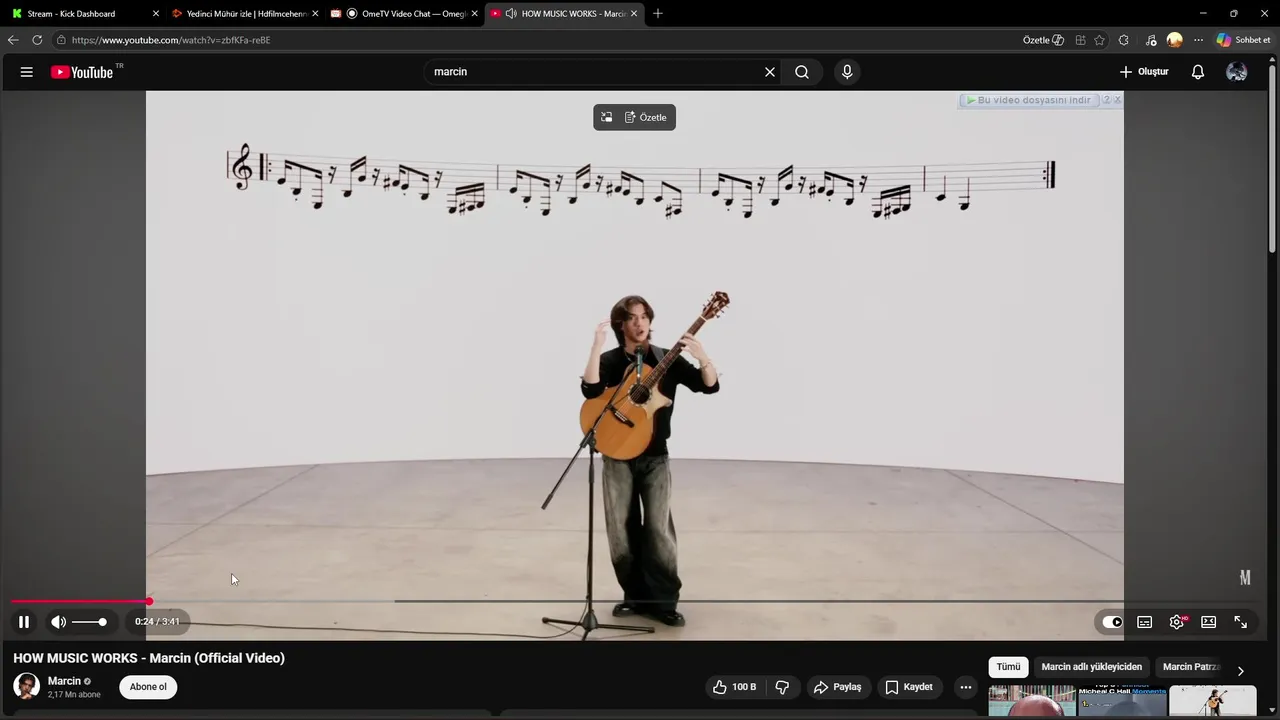Open help on the download overlay

pyautogui.click(x=1107, y=100)
